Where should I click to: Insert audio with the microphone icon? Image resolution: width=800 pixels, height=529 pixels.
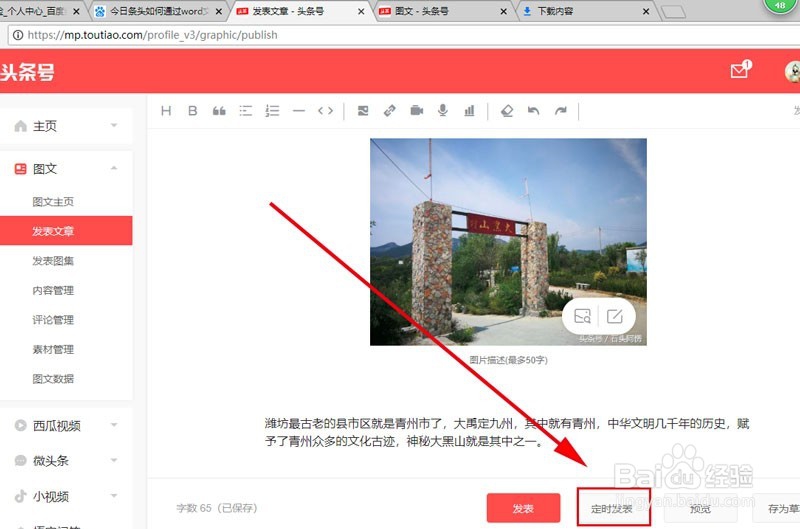[x=443, y=110]
